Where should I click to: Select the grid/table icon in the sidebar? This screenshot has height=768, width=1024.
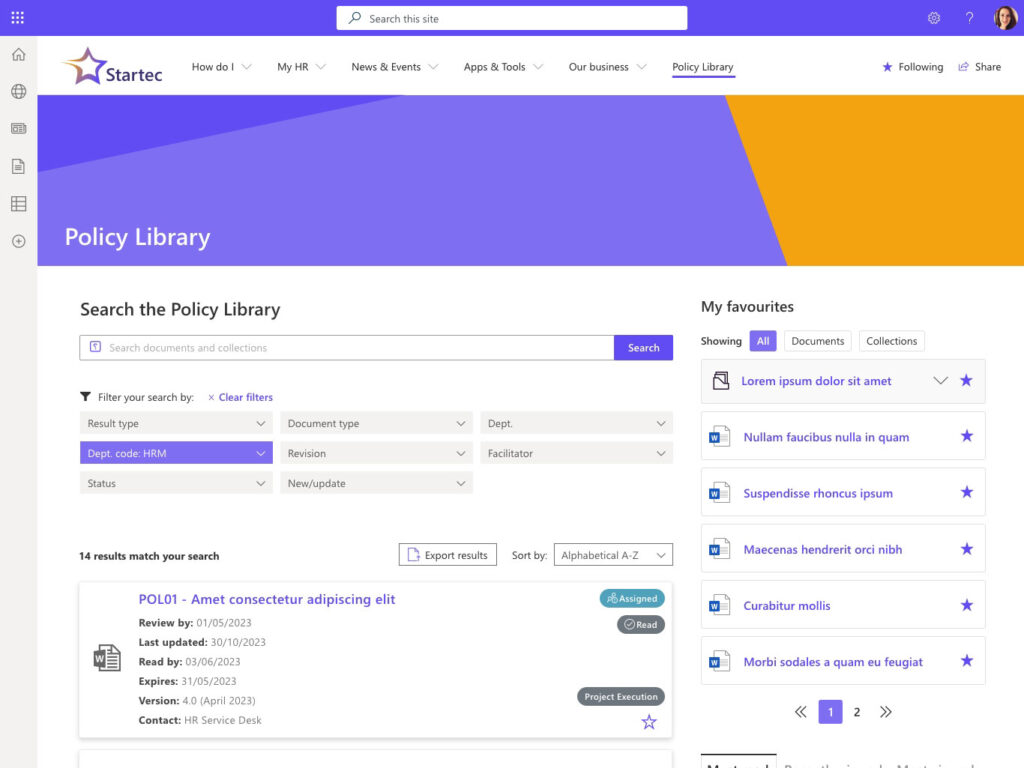point(17,203)
